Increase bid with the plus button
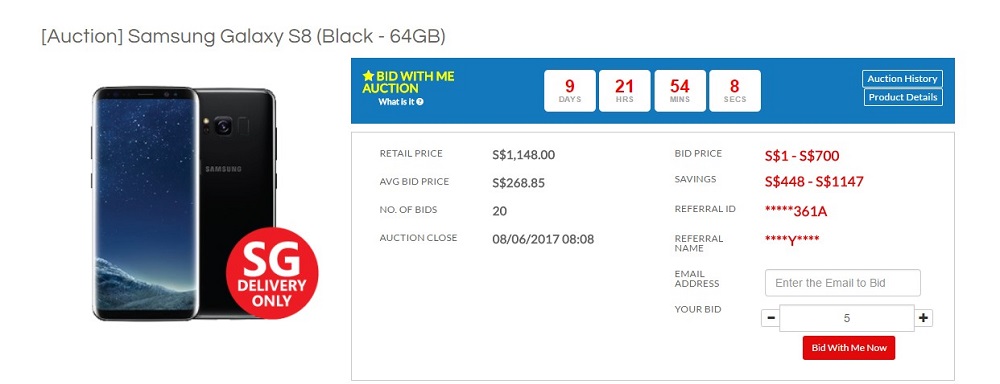Viewport: 1000px width, 384px height. 923,318
